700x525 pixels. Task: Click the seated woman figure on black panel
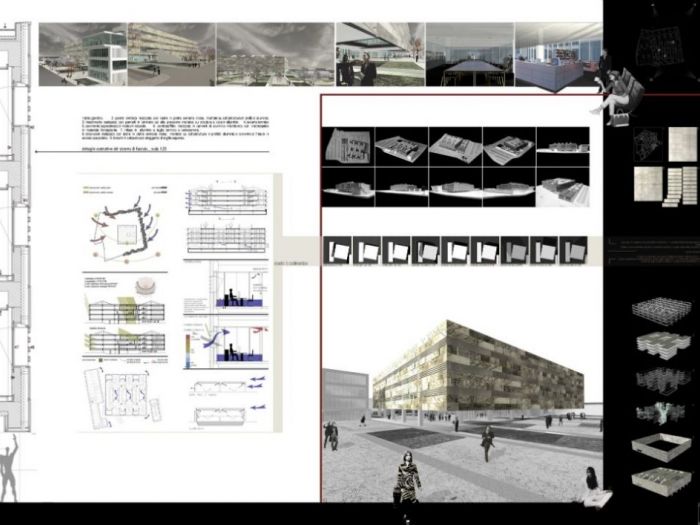click(x=618, y=97)
